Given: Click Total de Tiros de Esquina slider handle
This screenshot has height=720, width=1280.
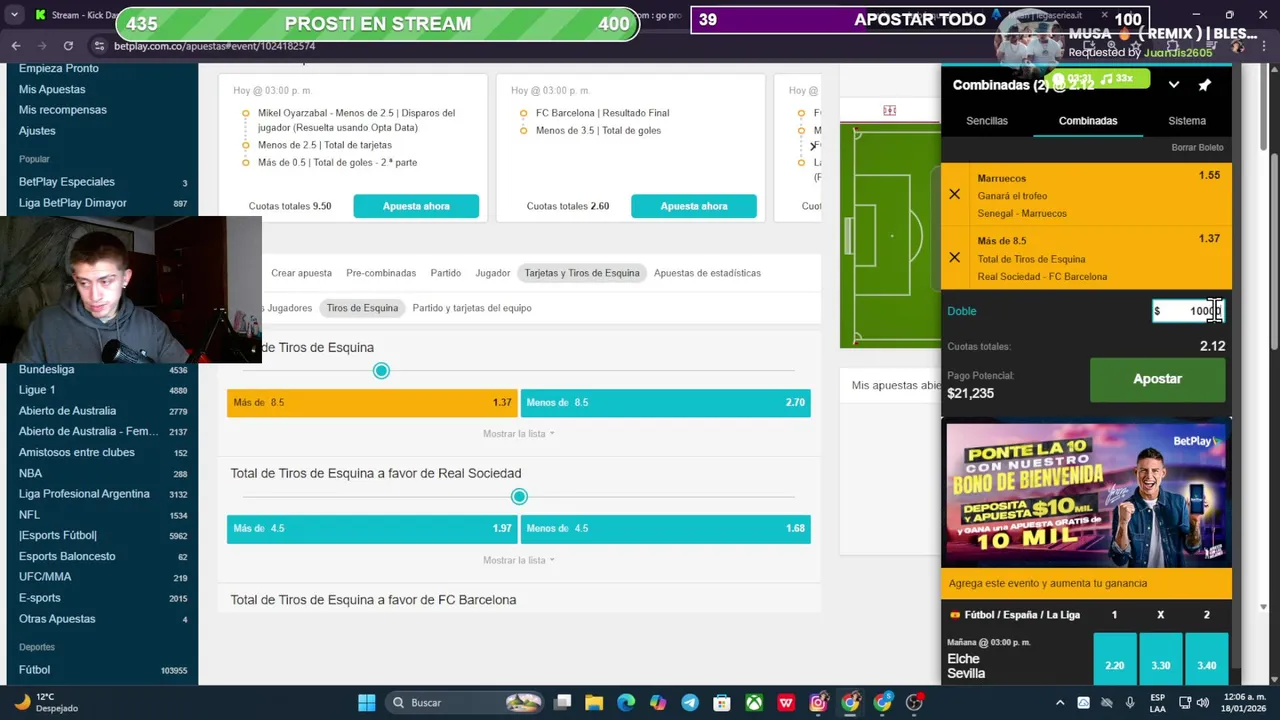Looking at the screenshot, I should 381,371.
